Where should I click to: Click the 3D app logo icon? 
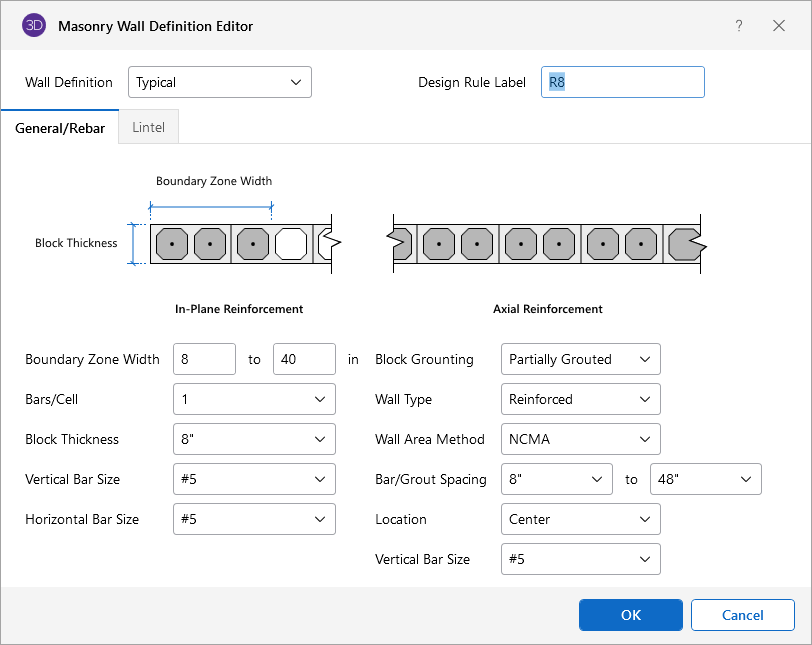(x=34, y=26)
